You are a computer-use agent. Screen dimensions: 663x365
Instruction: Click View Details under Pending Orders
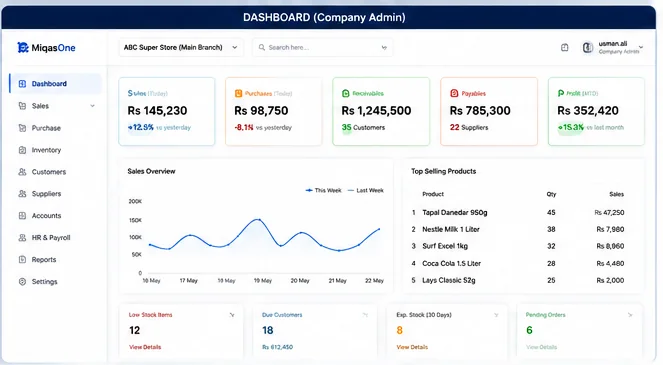542,347
